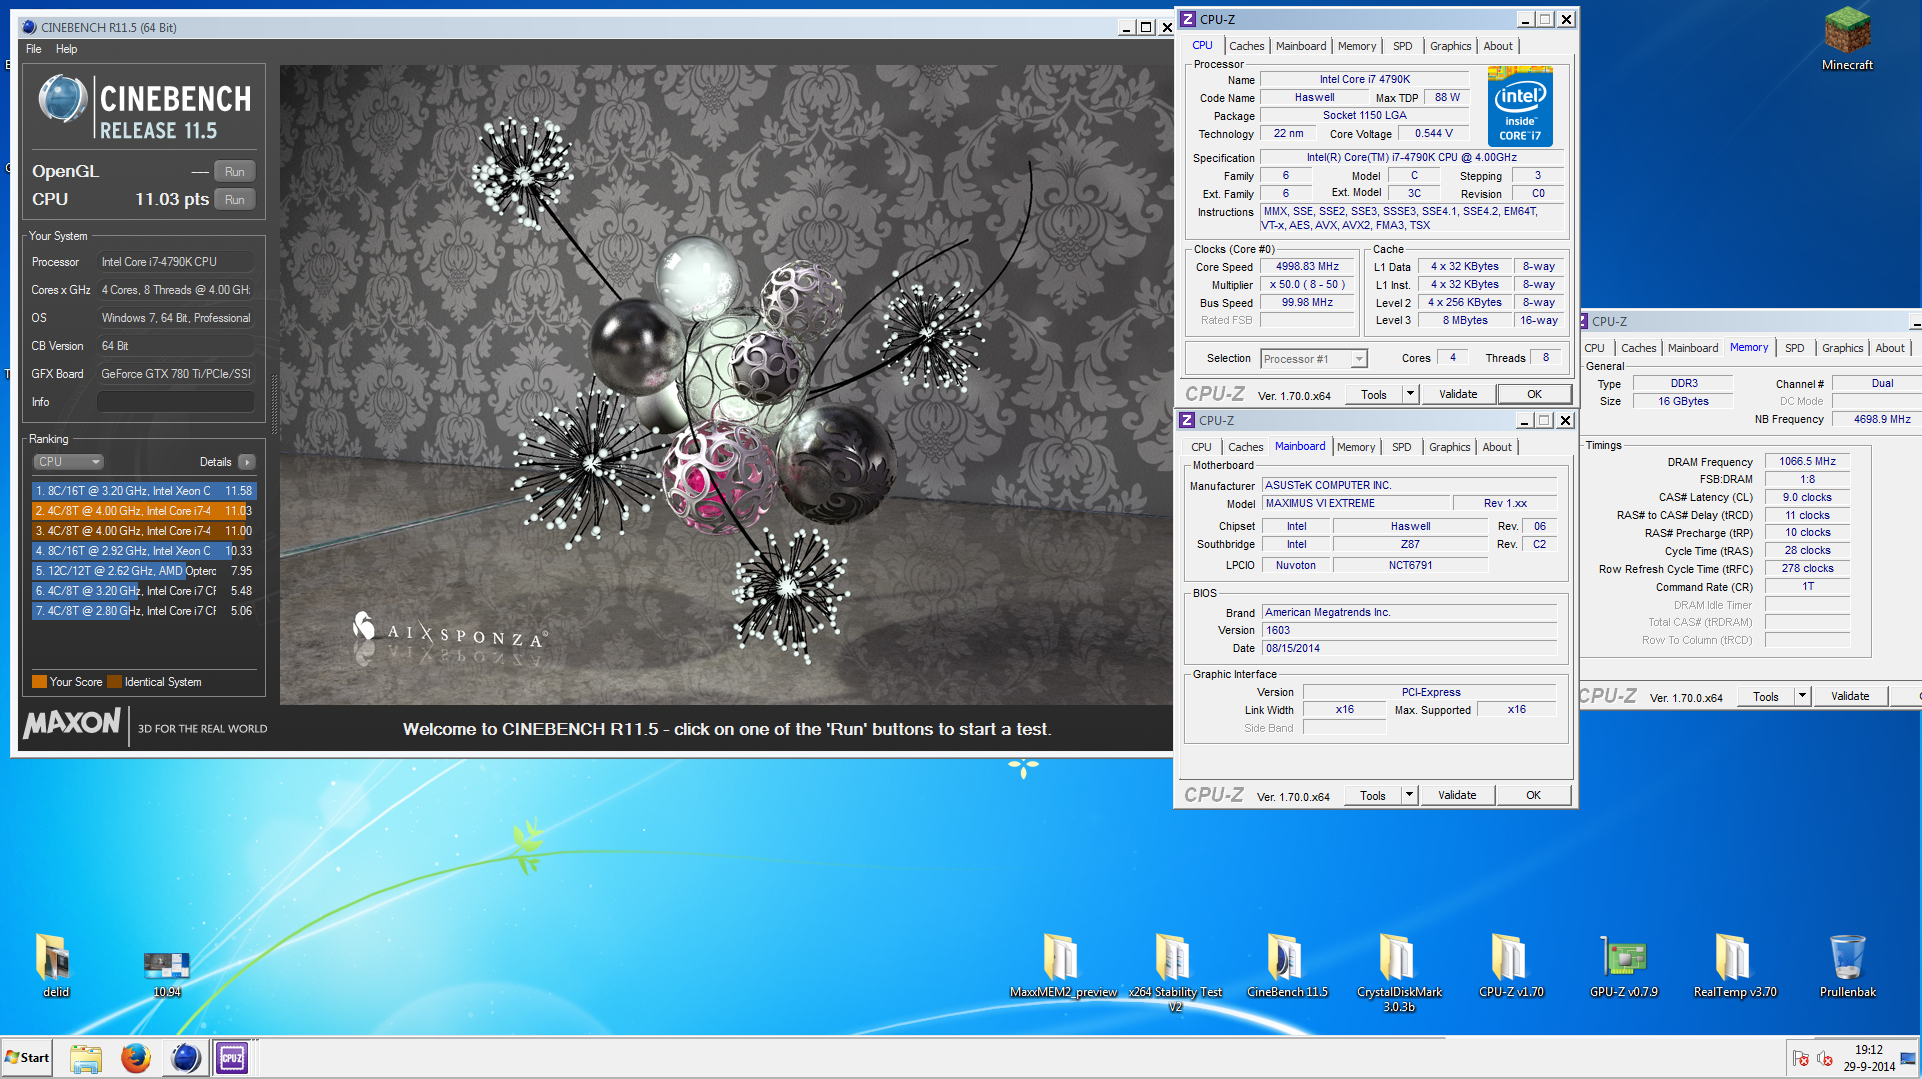Switch to About tab in Memory CPU-Z
The height and width of the screenshot is (1079, 1922).
pyautogui.click(x=1889, y=348)
